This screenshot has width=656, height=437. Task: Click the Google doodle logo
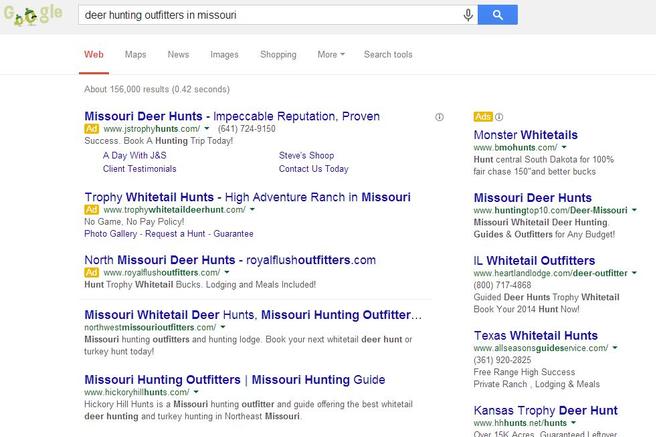pos(33,15)
